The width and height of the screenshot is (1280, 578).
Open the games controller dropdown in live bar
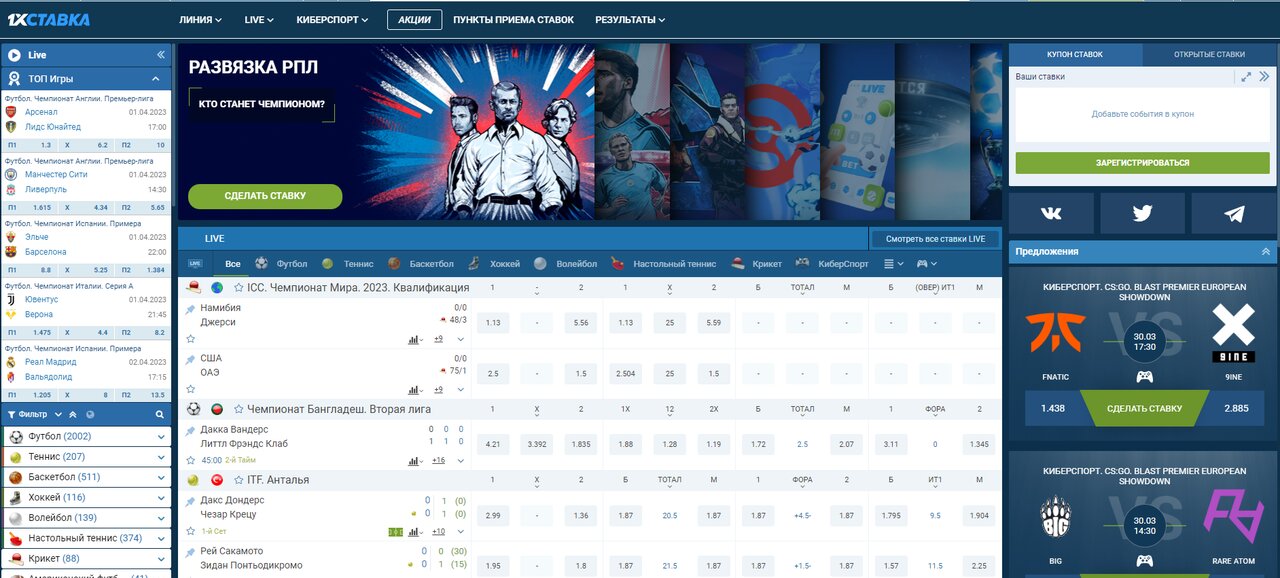[927, 264]
